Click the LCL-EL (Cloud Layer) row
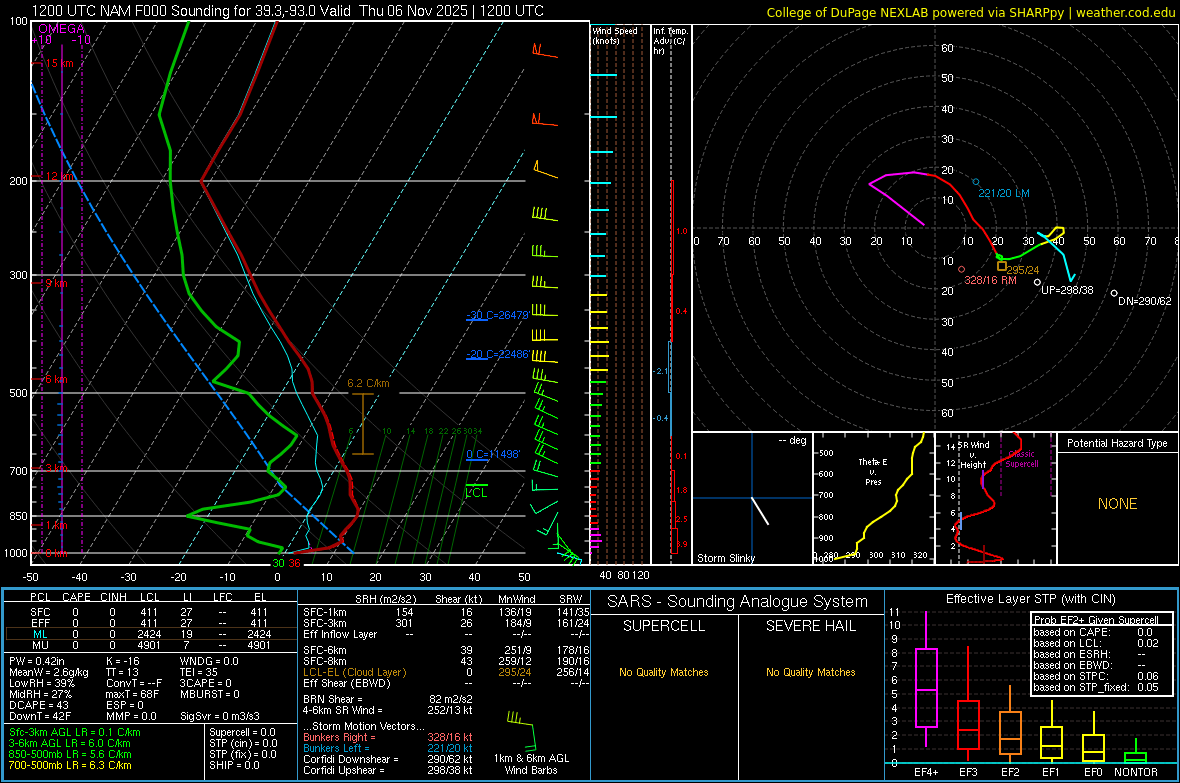 pos(446,672)
